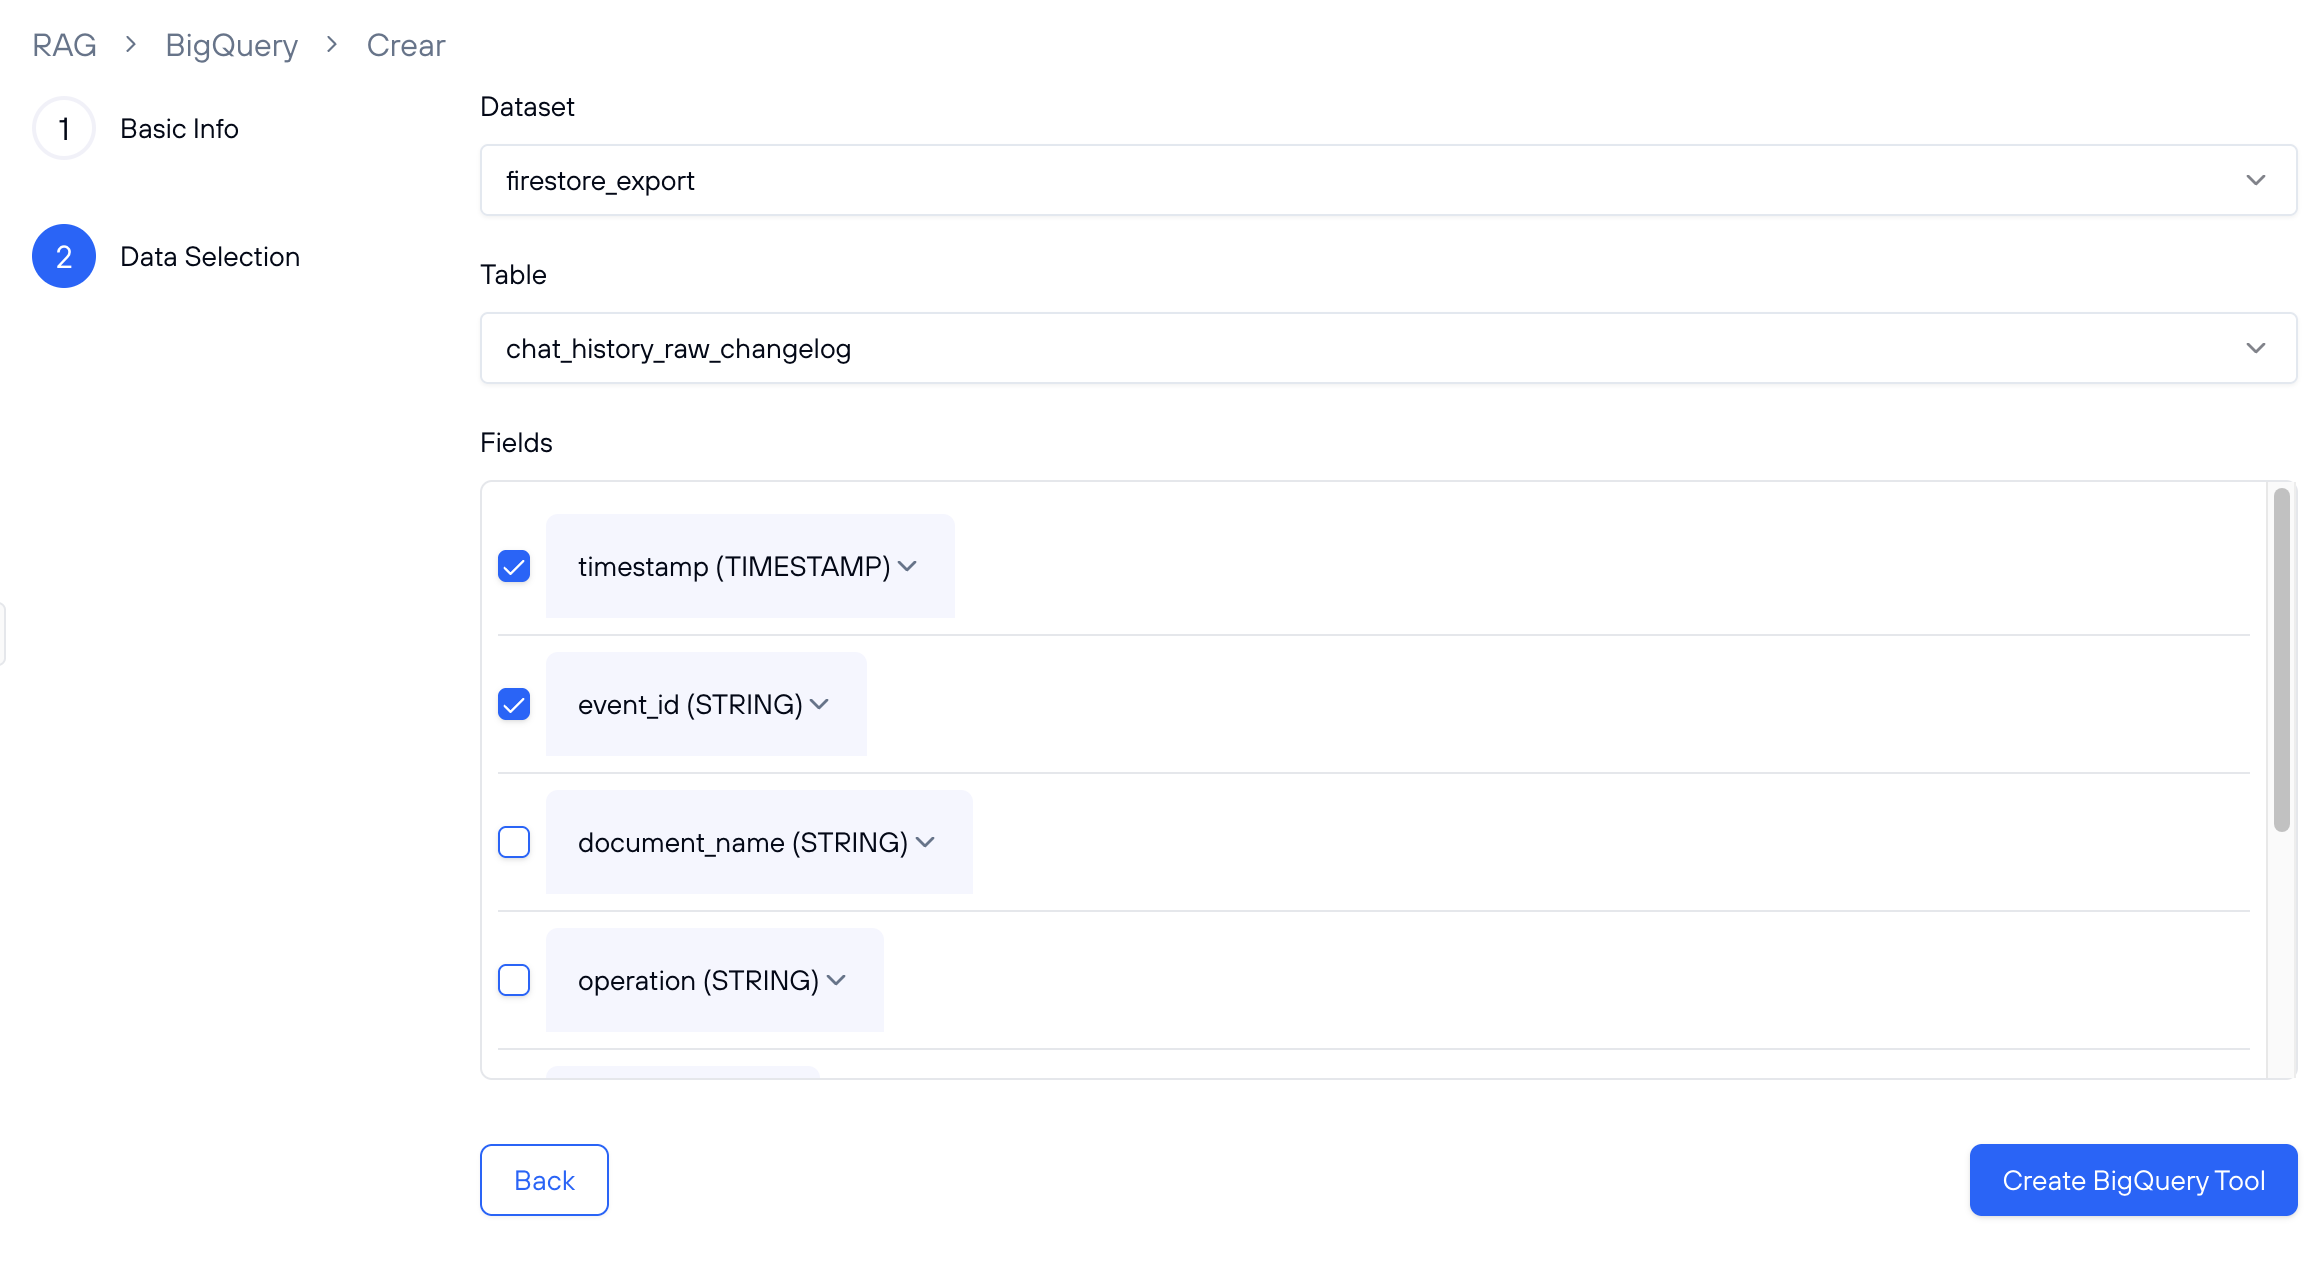The image size is (2316, 1264).
Task: Enable the operation (STRING) field
Action: pos(514,980)
